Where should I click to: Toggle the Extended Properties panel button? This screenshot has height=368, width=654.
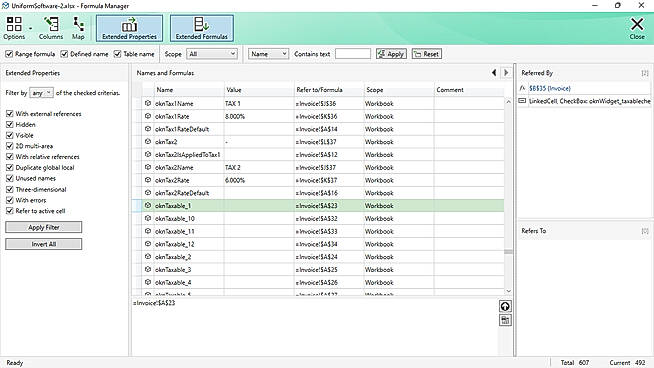pos(129,28)
